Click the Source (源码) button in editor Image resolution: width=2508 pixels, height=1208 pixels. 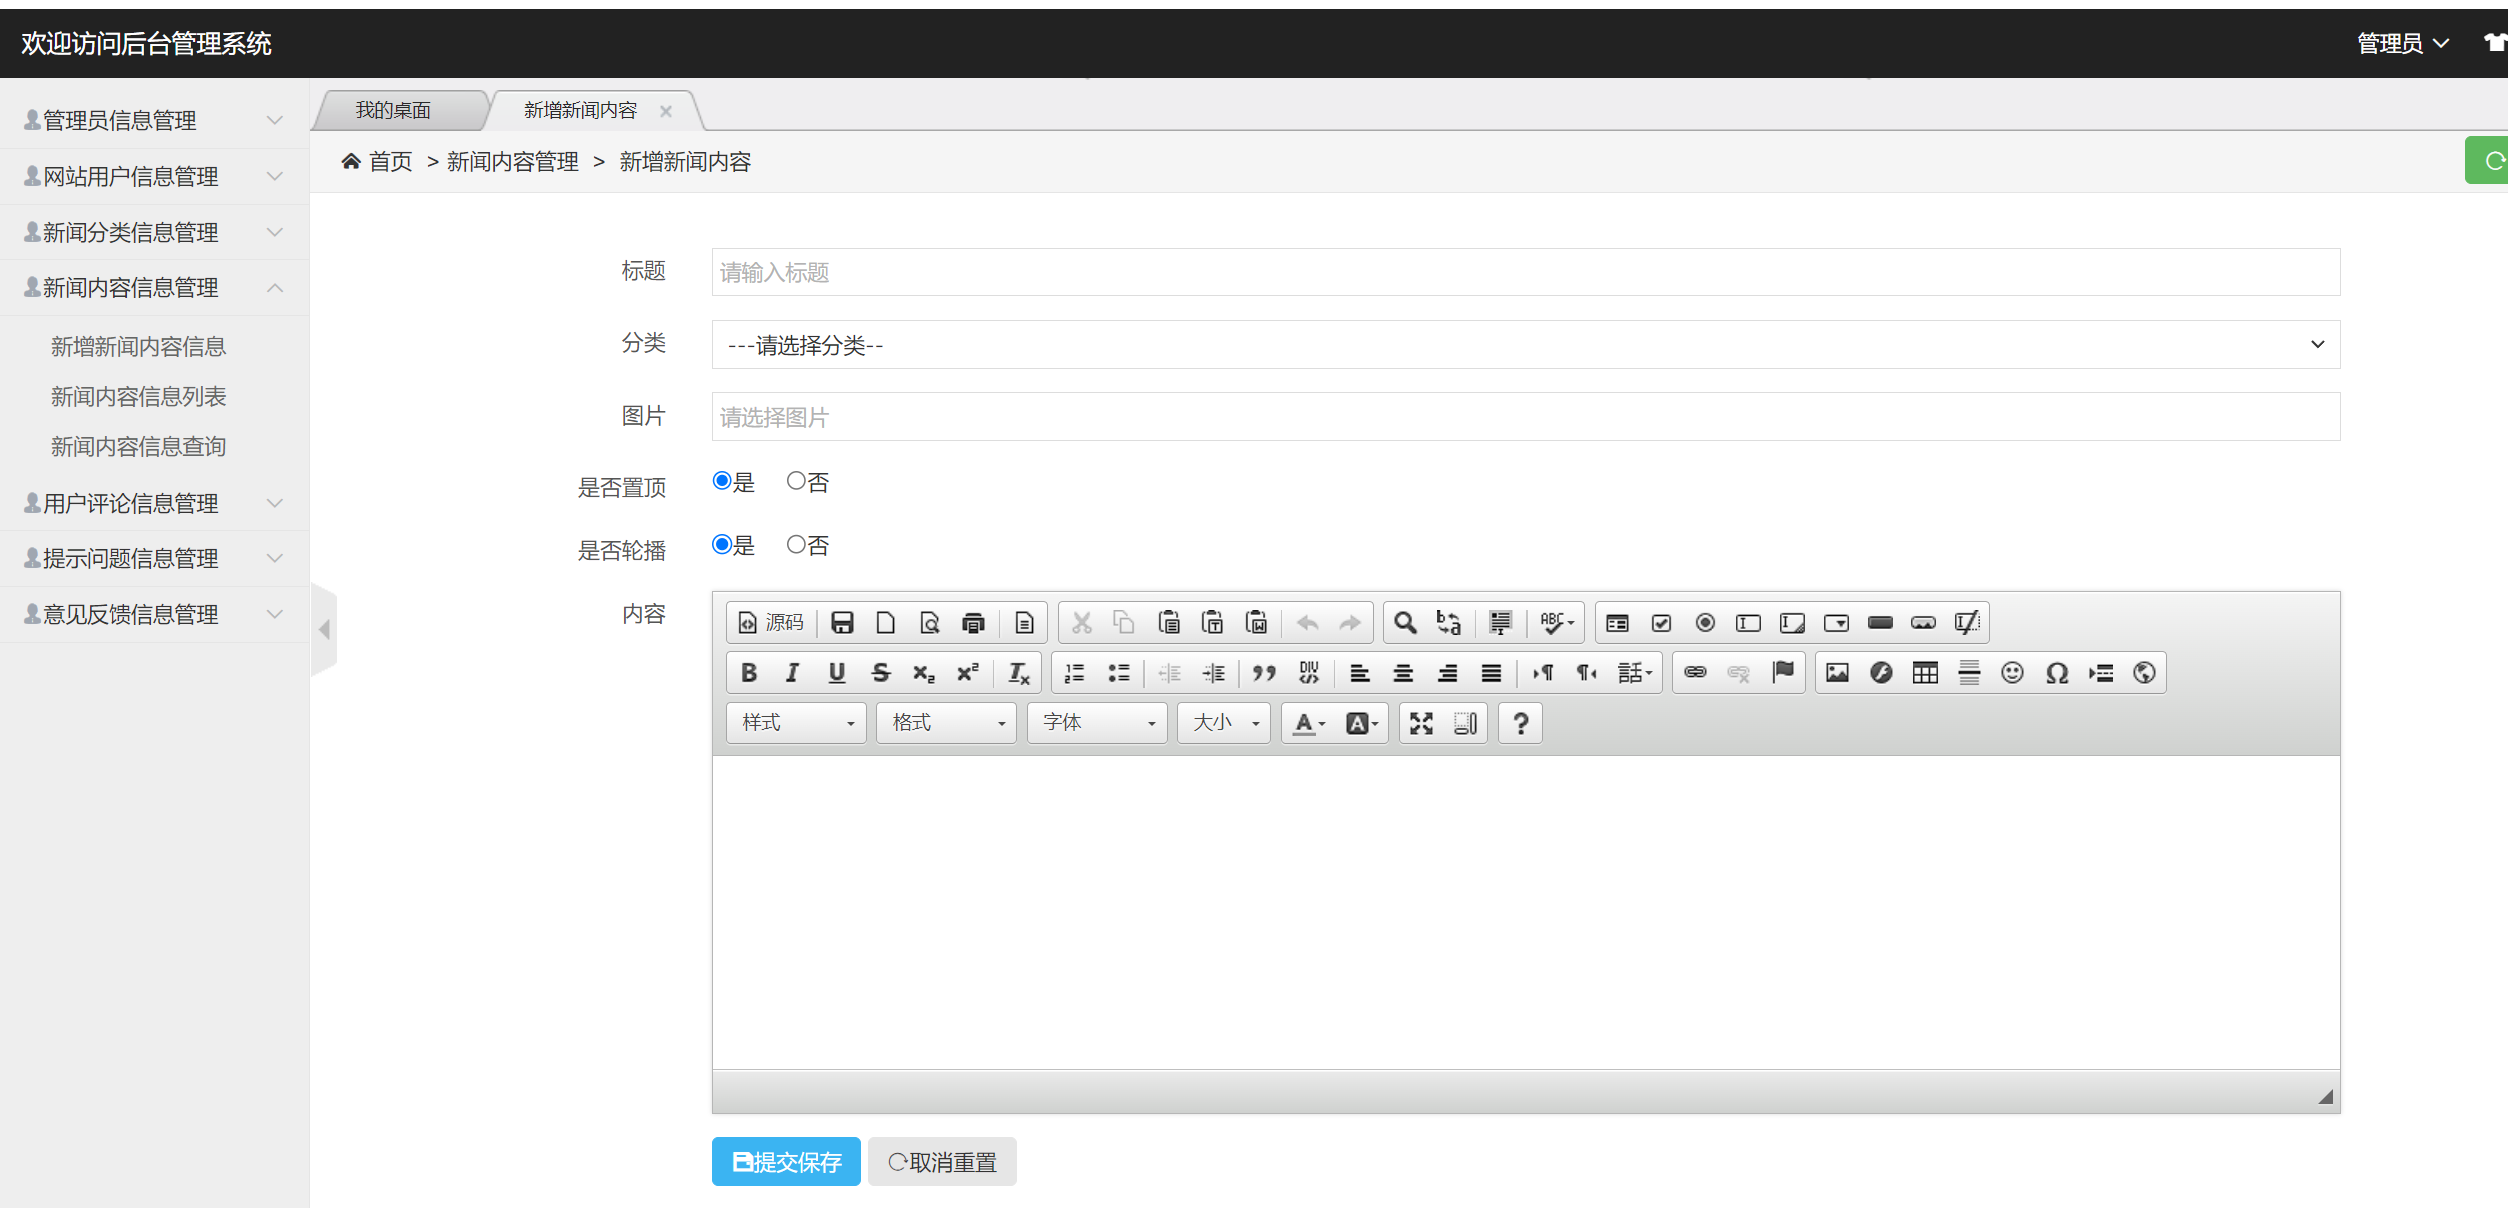771,623
